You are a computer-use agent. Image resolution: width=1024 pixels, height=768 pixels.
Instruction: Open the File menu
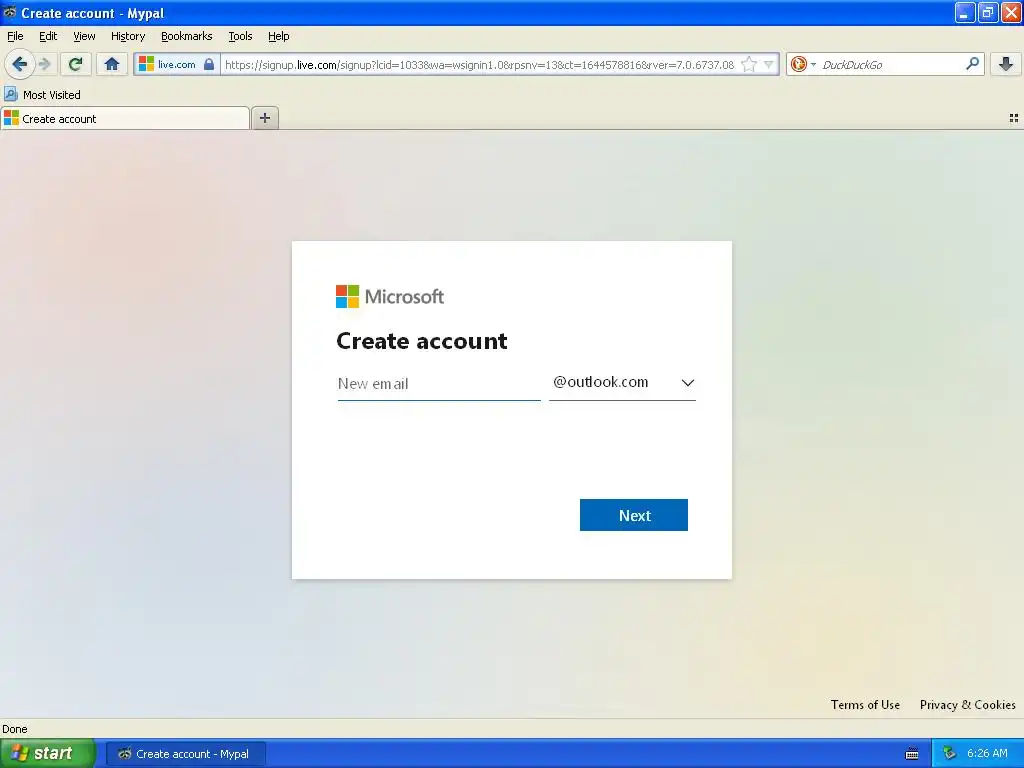coord(15,36)
